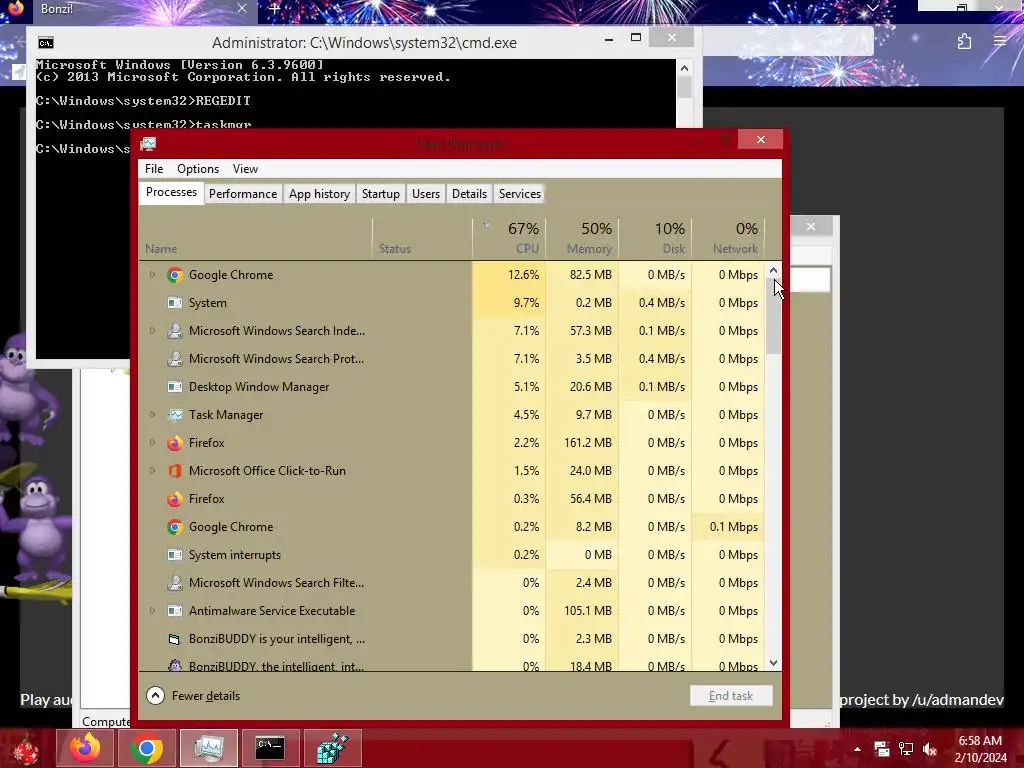The width and height of the screenshot is (1024, 768).
Task: Click the System interrupts icon
Action: pyautogui.click(x=174, y=555)
